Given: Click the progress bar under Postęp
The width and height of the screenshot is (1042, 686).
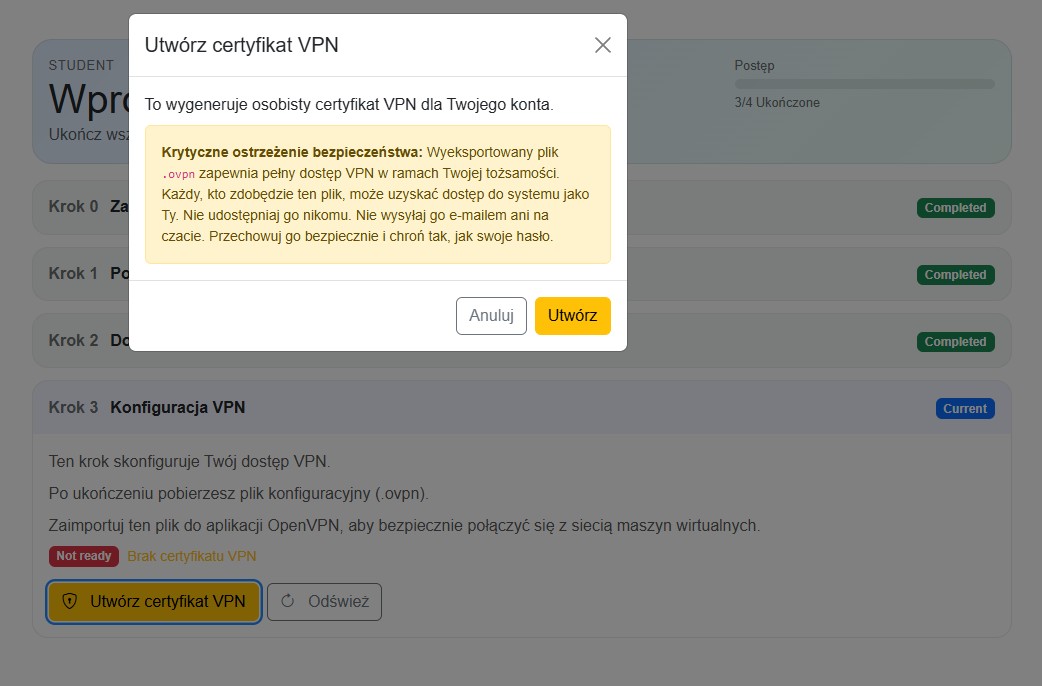Looking at the screenshot, I should point(864,84).
